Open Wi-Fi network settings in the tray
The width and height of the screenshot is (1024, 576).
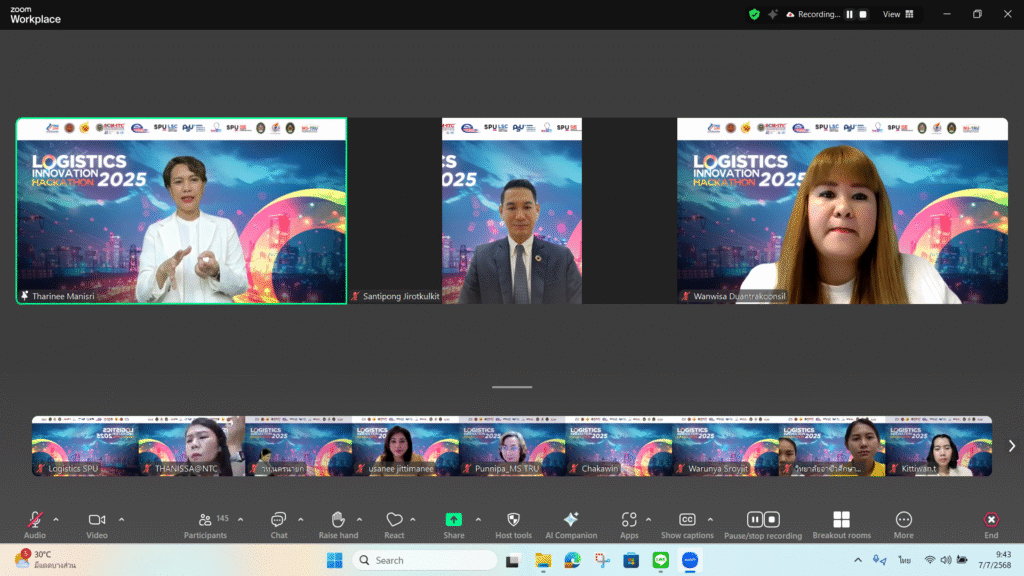pyautogui.click(x=930, y=560)
